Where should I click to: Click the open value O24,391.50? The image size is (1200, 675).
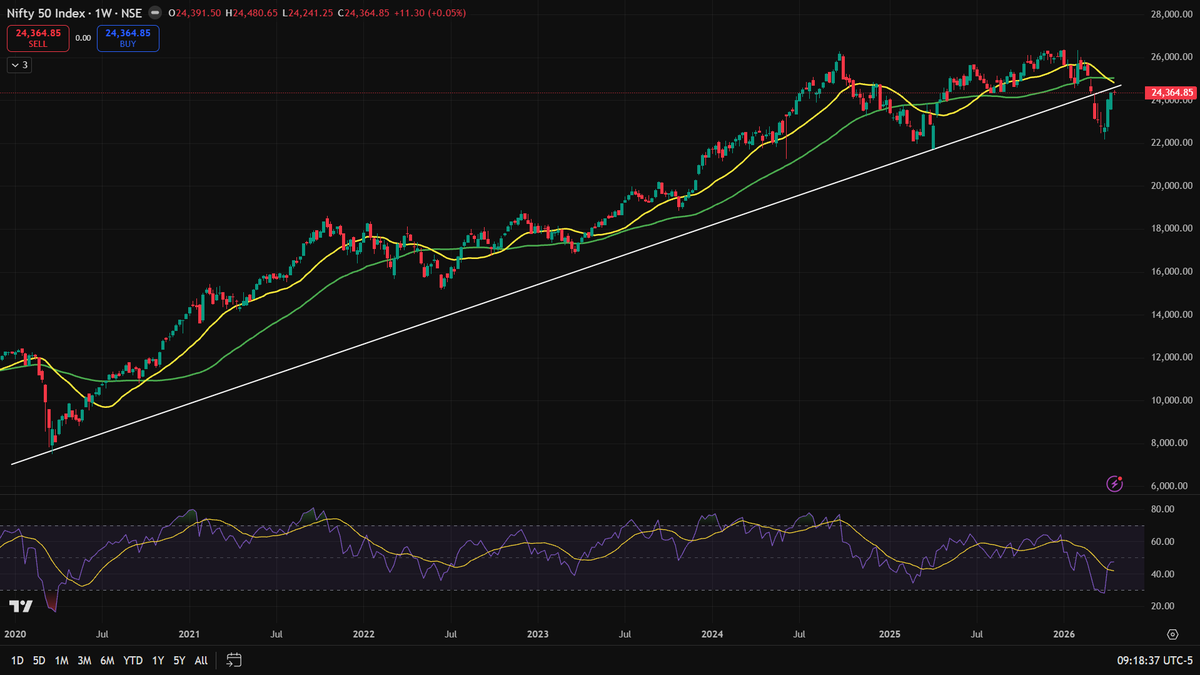coord(194,13)
